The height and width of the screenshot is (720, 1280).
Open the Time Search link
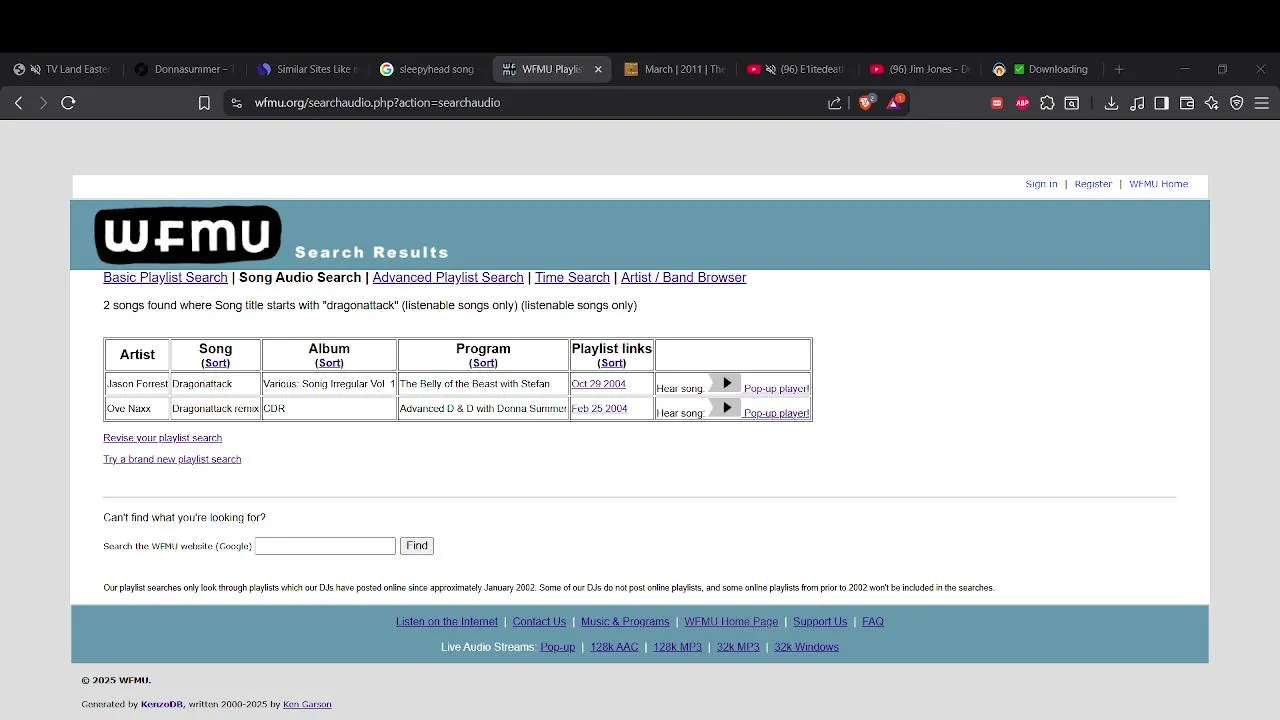572,278
